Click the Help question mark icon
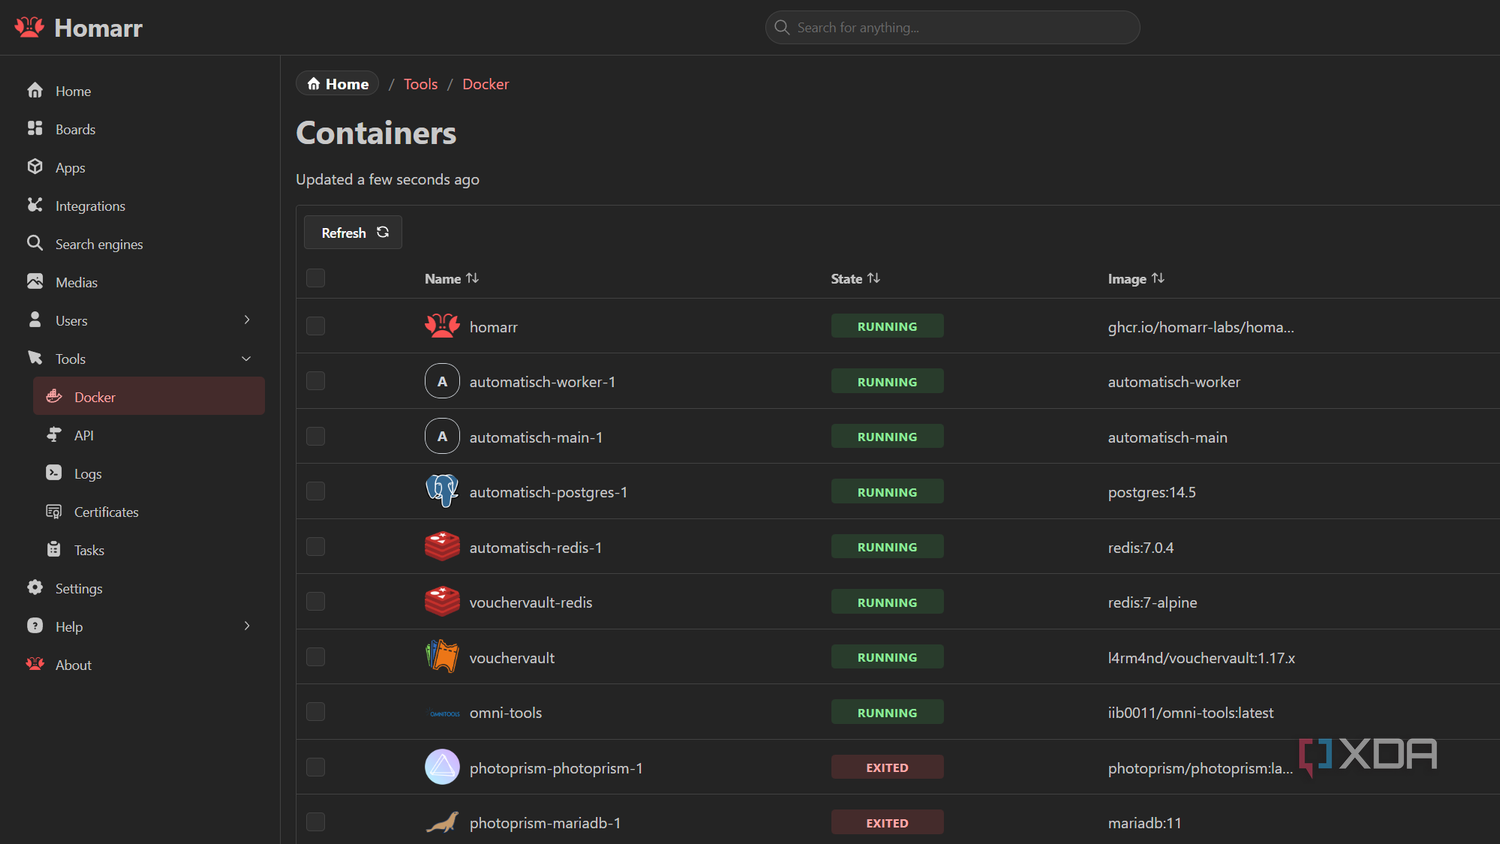 tap(35, 625)
